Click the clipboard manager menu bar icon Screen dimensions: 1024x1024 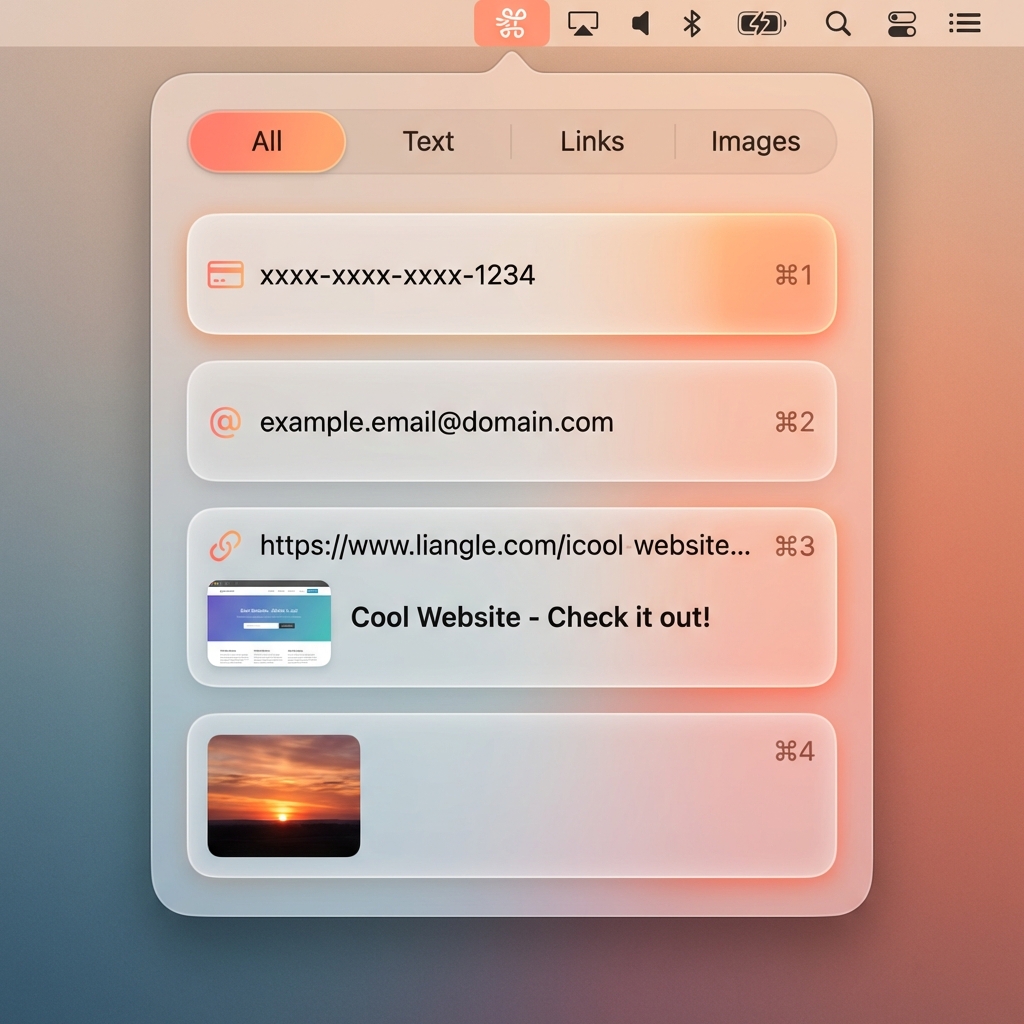pos(512,23)
